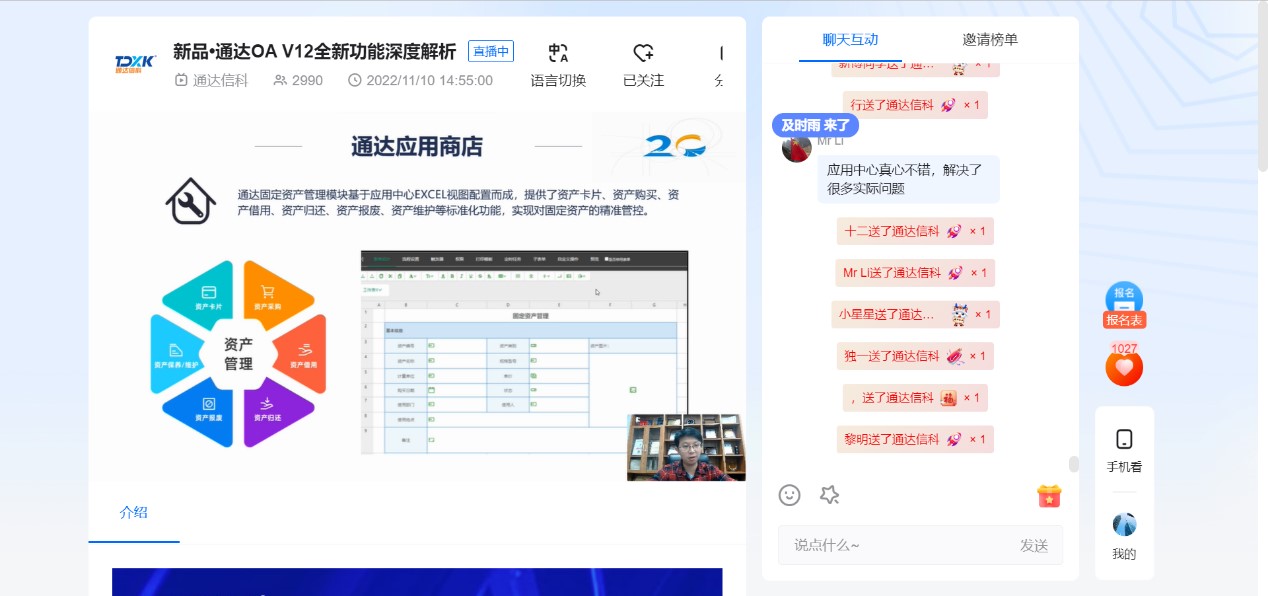This screenshot has height=596, width=1268.
Task: Click the 小星星送了通达 gift message
Action: 915,314
